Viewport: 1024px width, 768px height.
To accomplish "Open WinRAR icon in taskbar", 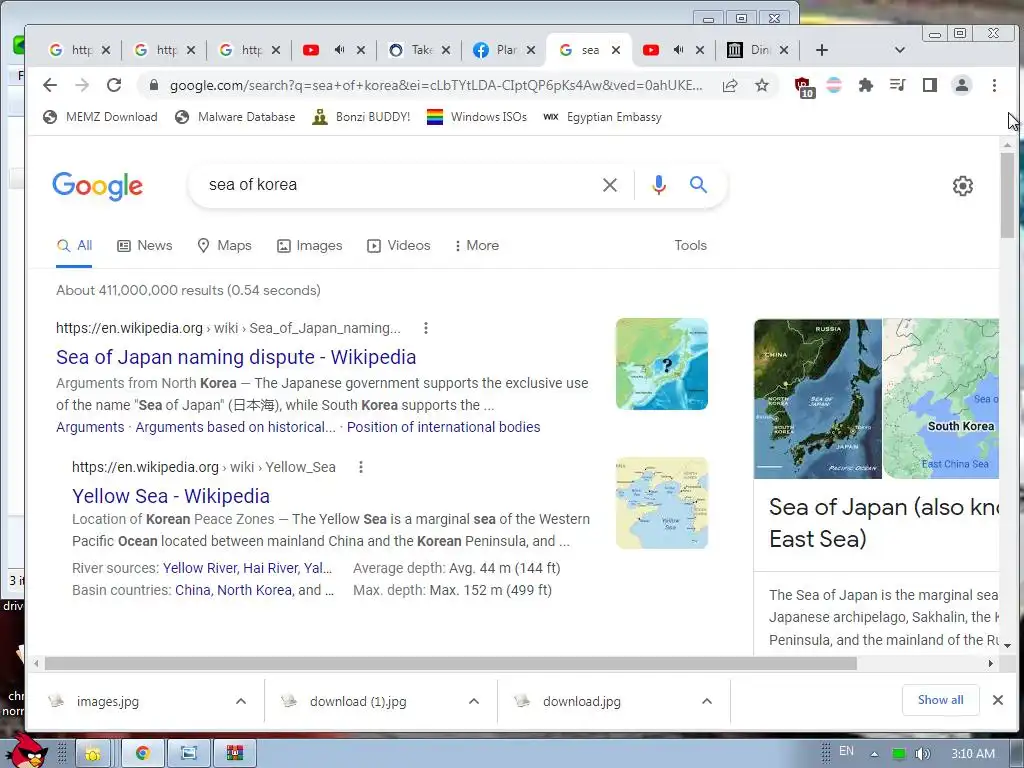I will 235,754.
